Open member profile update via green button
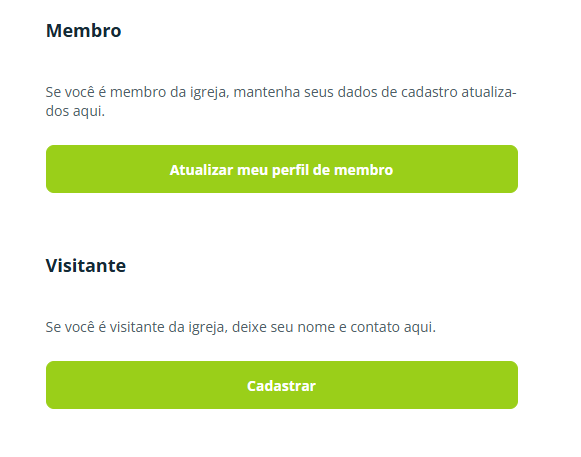Screen dimensions: 581x457 [x=282, y=169]
